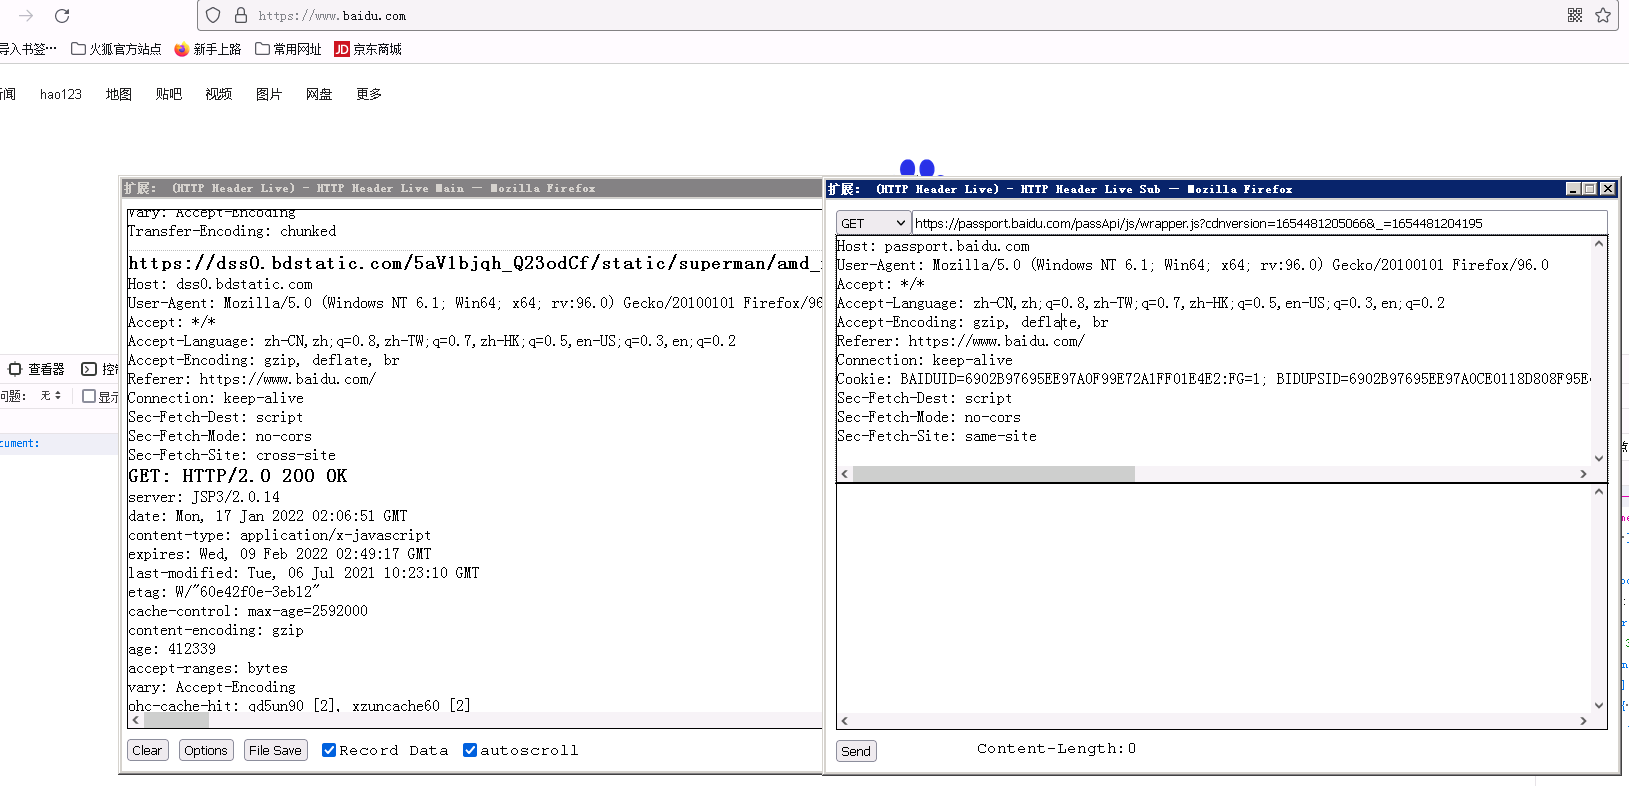The height and width of the screenshot is (786, 1629).
Task: Click the 'age: 412339' line
Action: [x=172, y=649]
